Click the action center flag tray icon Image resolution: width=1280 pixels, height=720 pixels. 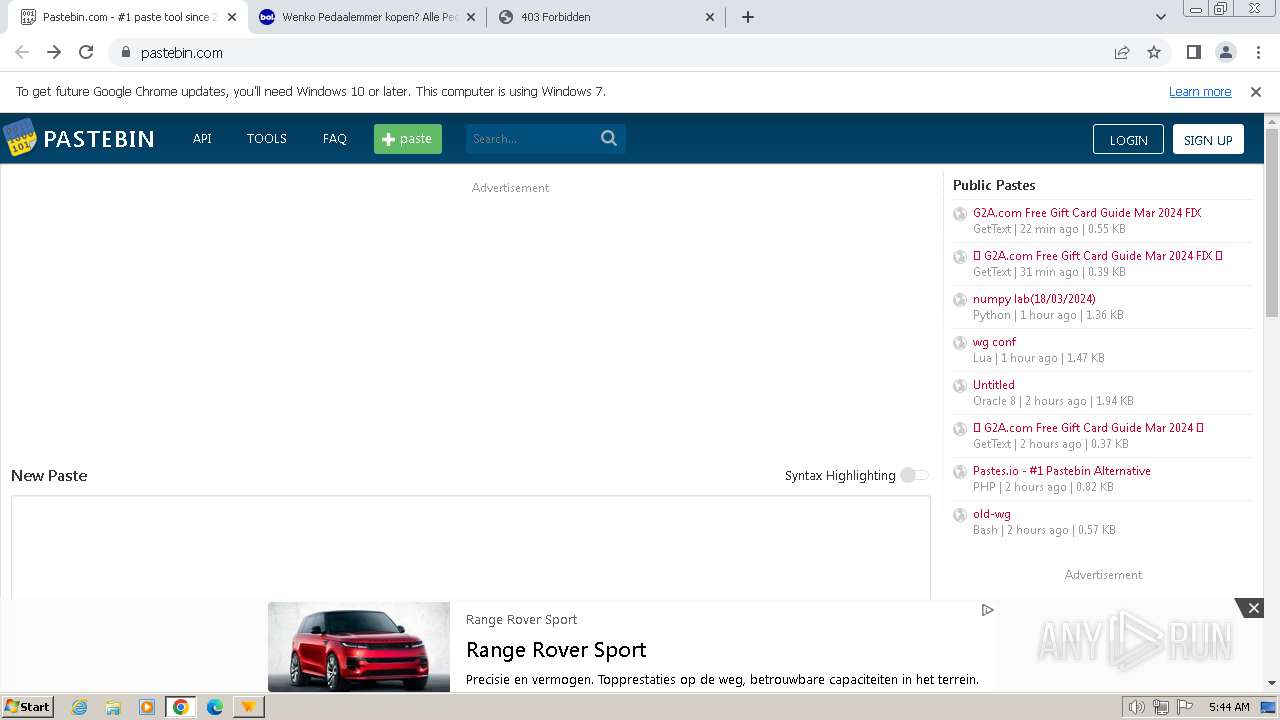click(x=1185, y=707)
